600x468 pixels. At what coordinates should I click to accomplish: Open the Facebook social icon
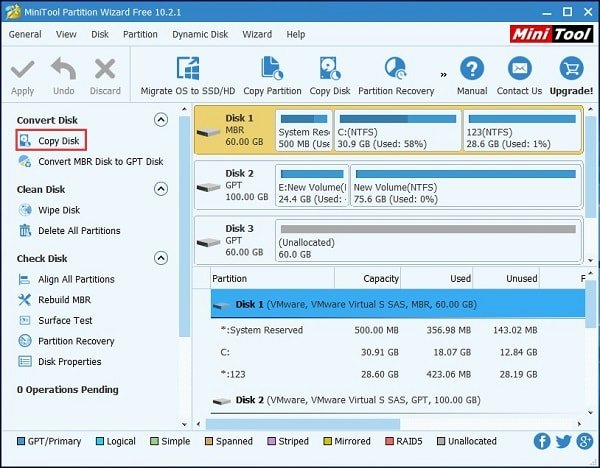(542, 441)
